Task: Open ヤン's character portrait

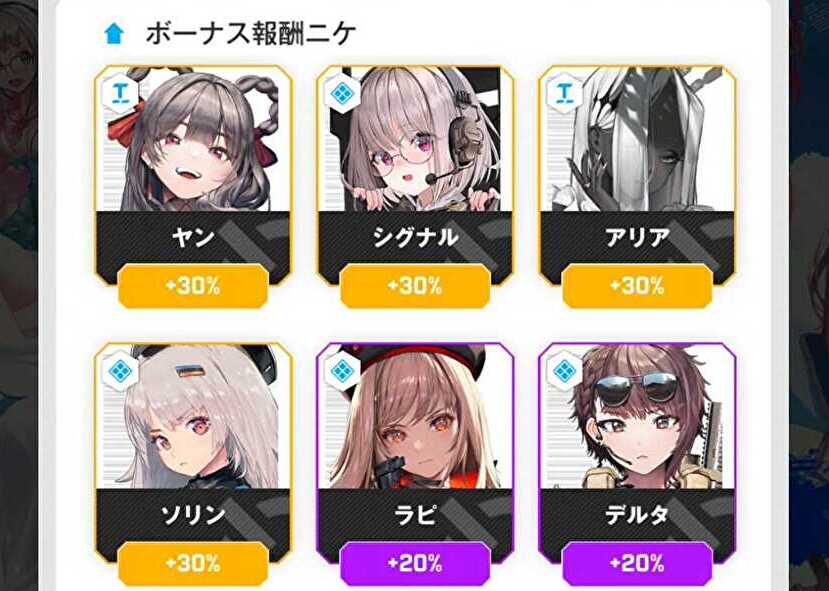Action: click(194, 139)
